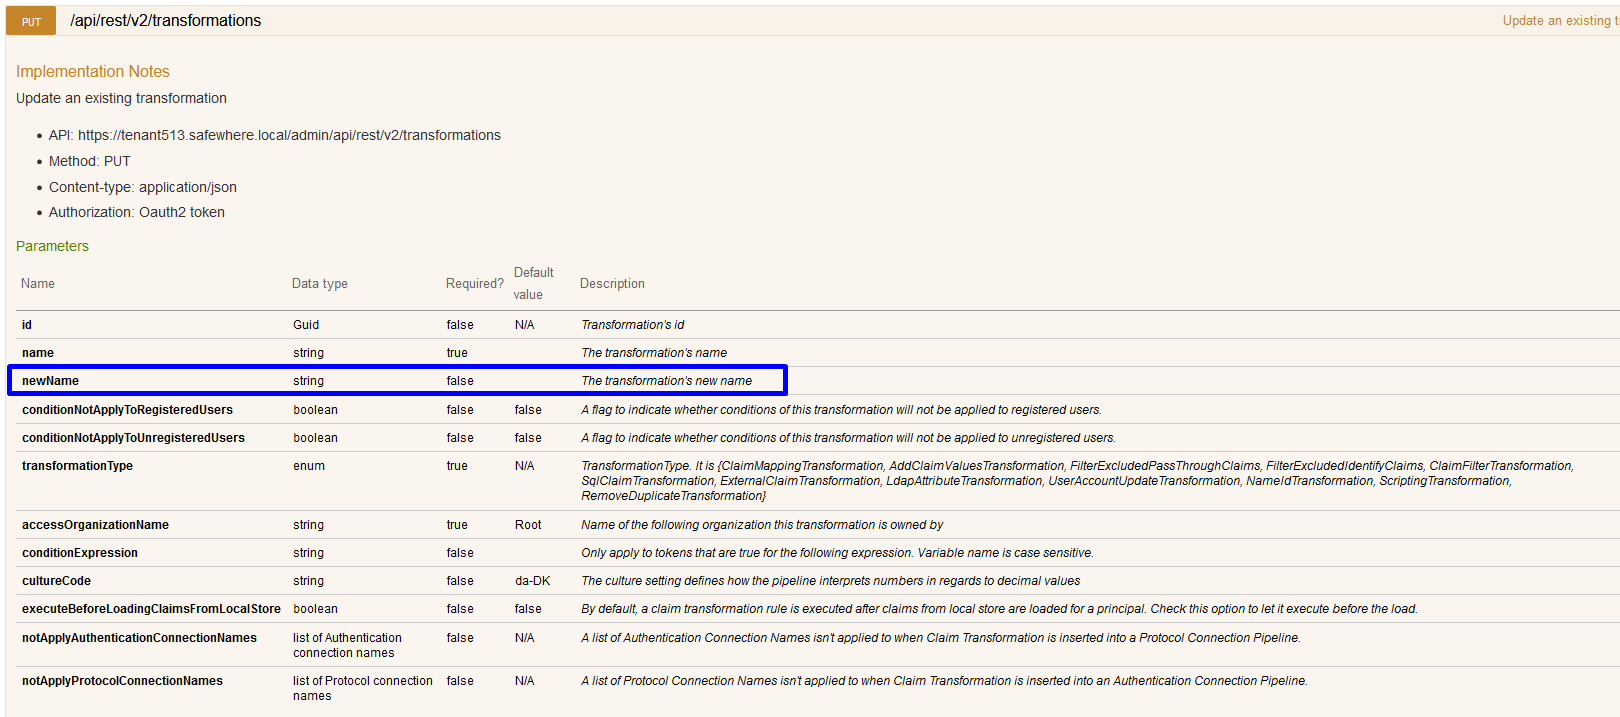
Task: Select the transformationType parameter name
Action: pyautogui.click(x=77, y=466)
